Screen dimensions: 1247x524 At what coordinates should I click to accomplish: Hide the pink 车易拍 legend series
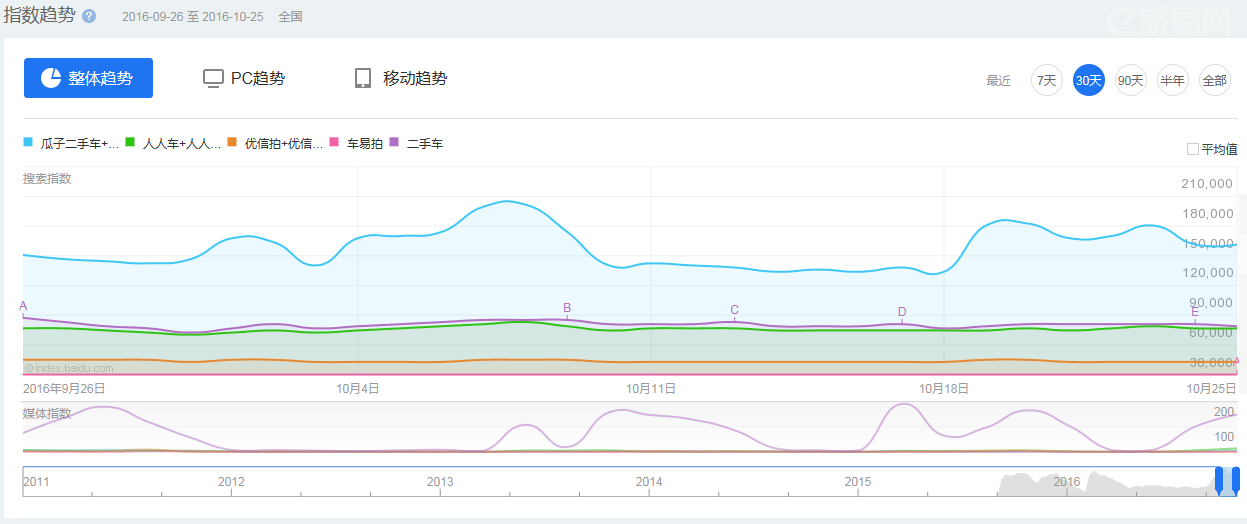coord(364,144)
